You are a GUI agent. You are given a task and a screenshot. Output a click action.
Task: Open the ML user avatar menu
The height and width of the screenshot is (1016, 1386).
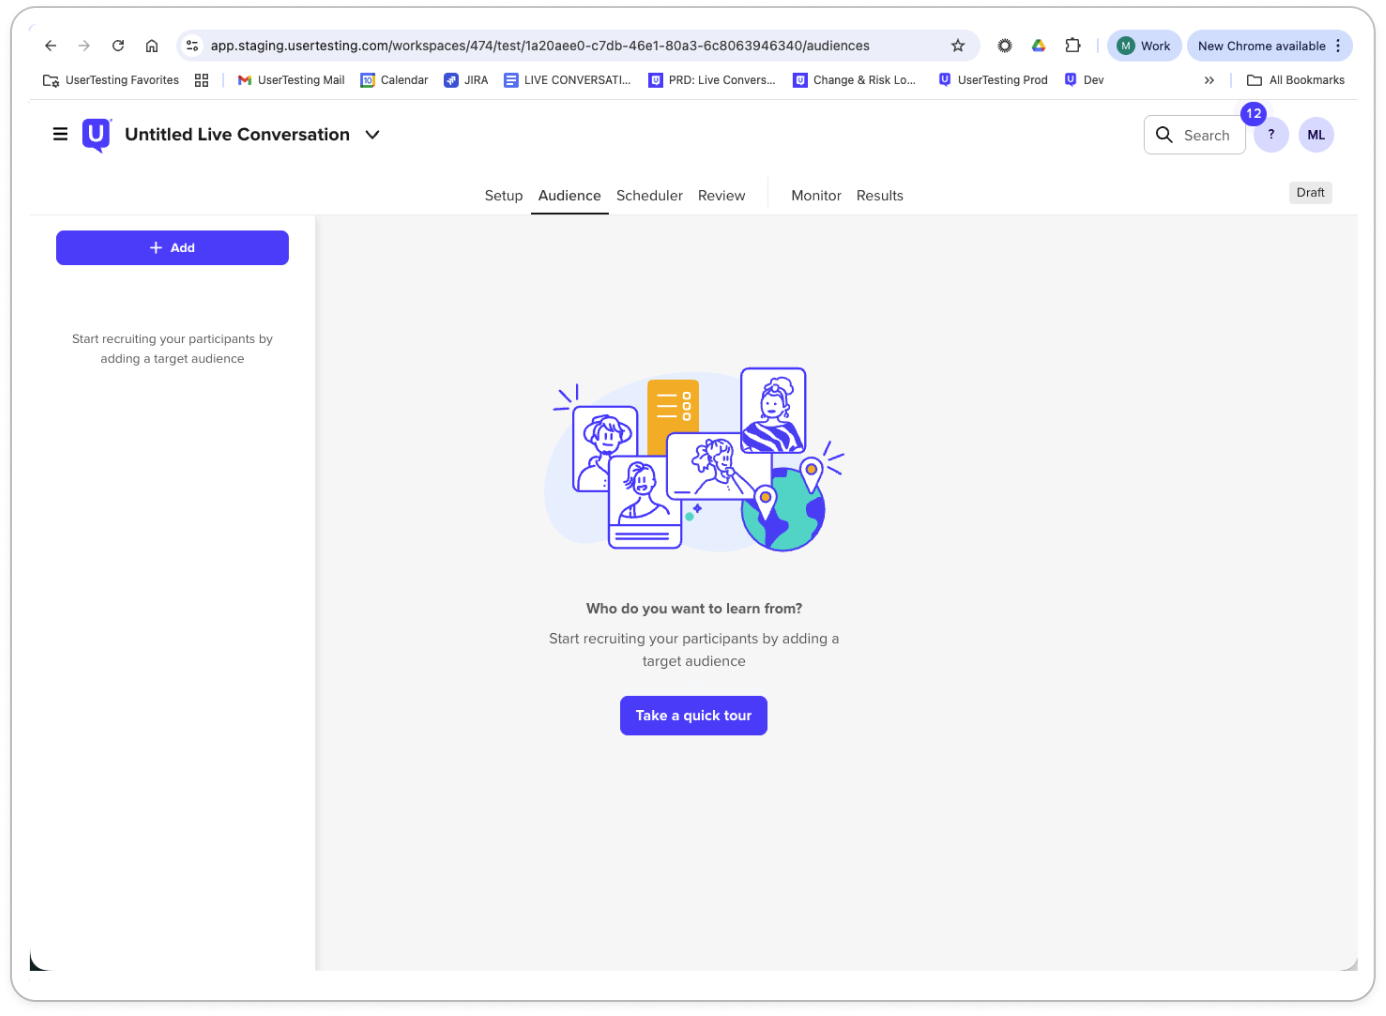click(x=1316, y=135)
